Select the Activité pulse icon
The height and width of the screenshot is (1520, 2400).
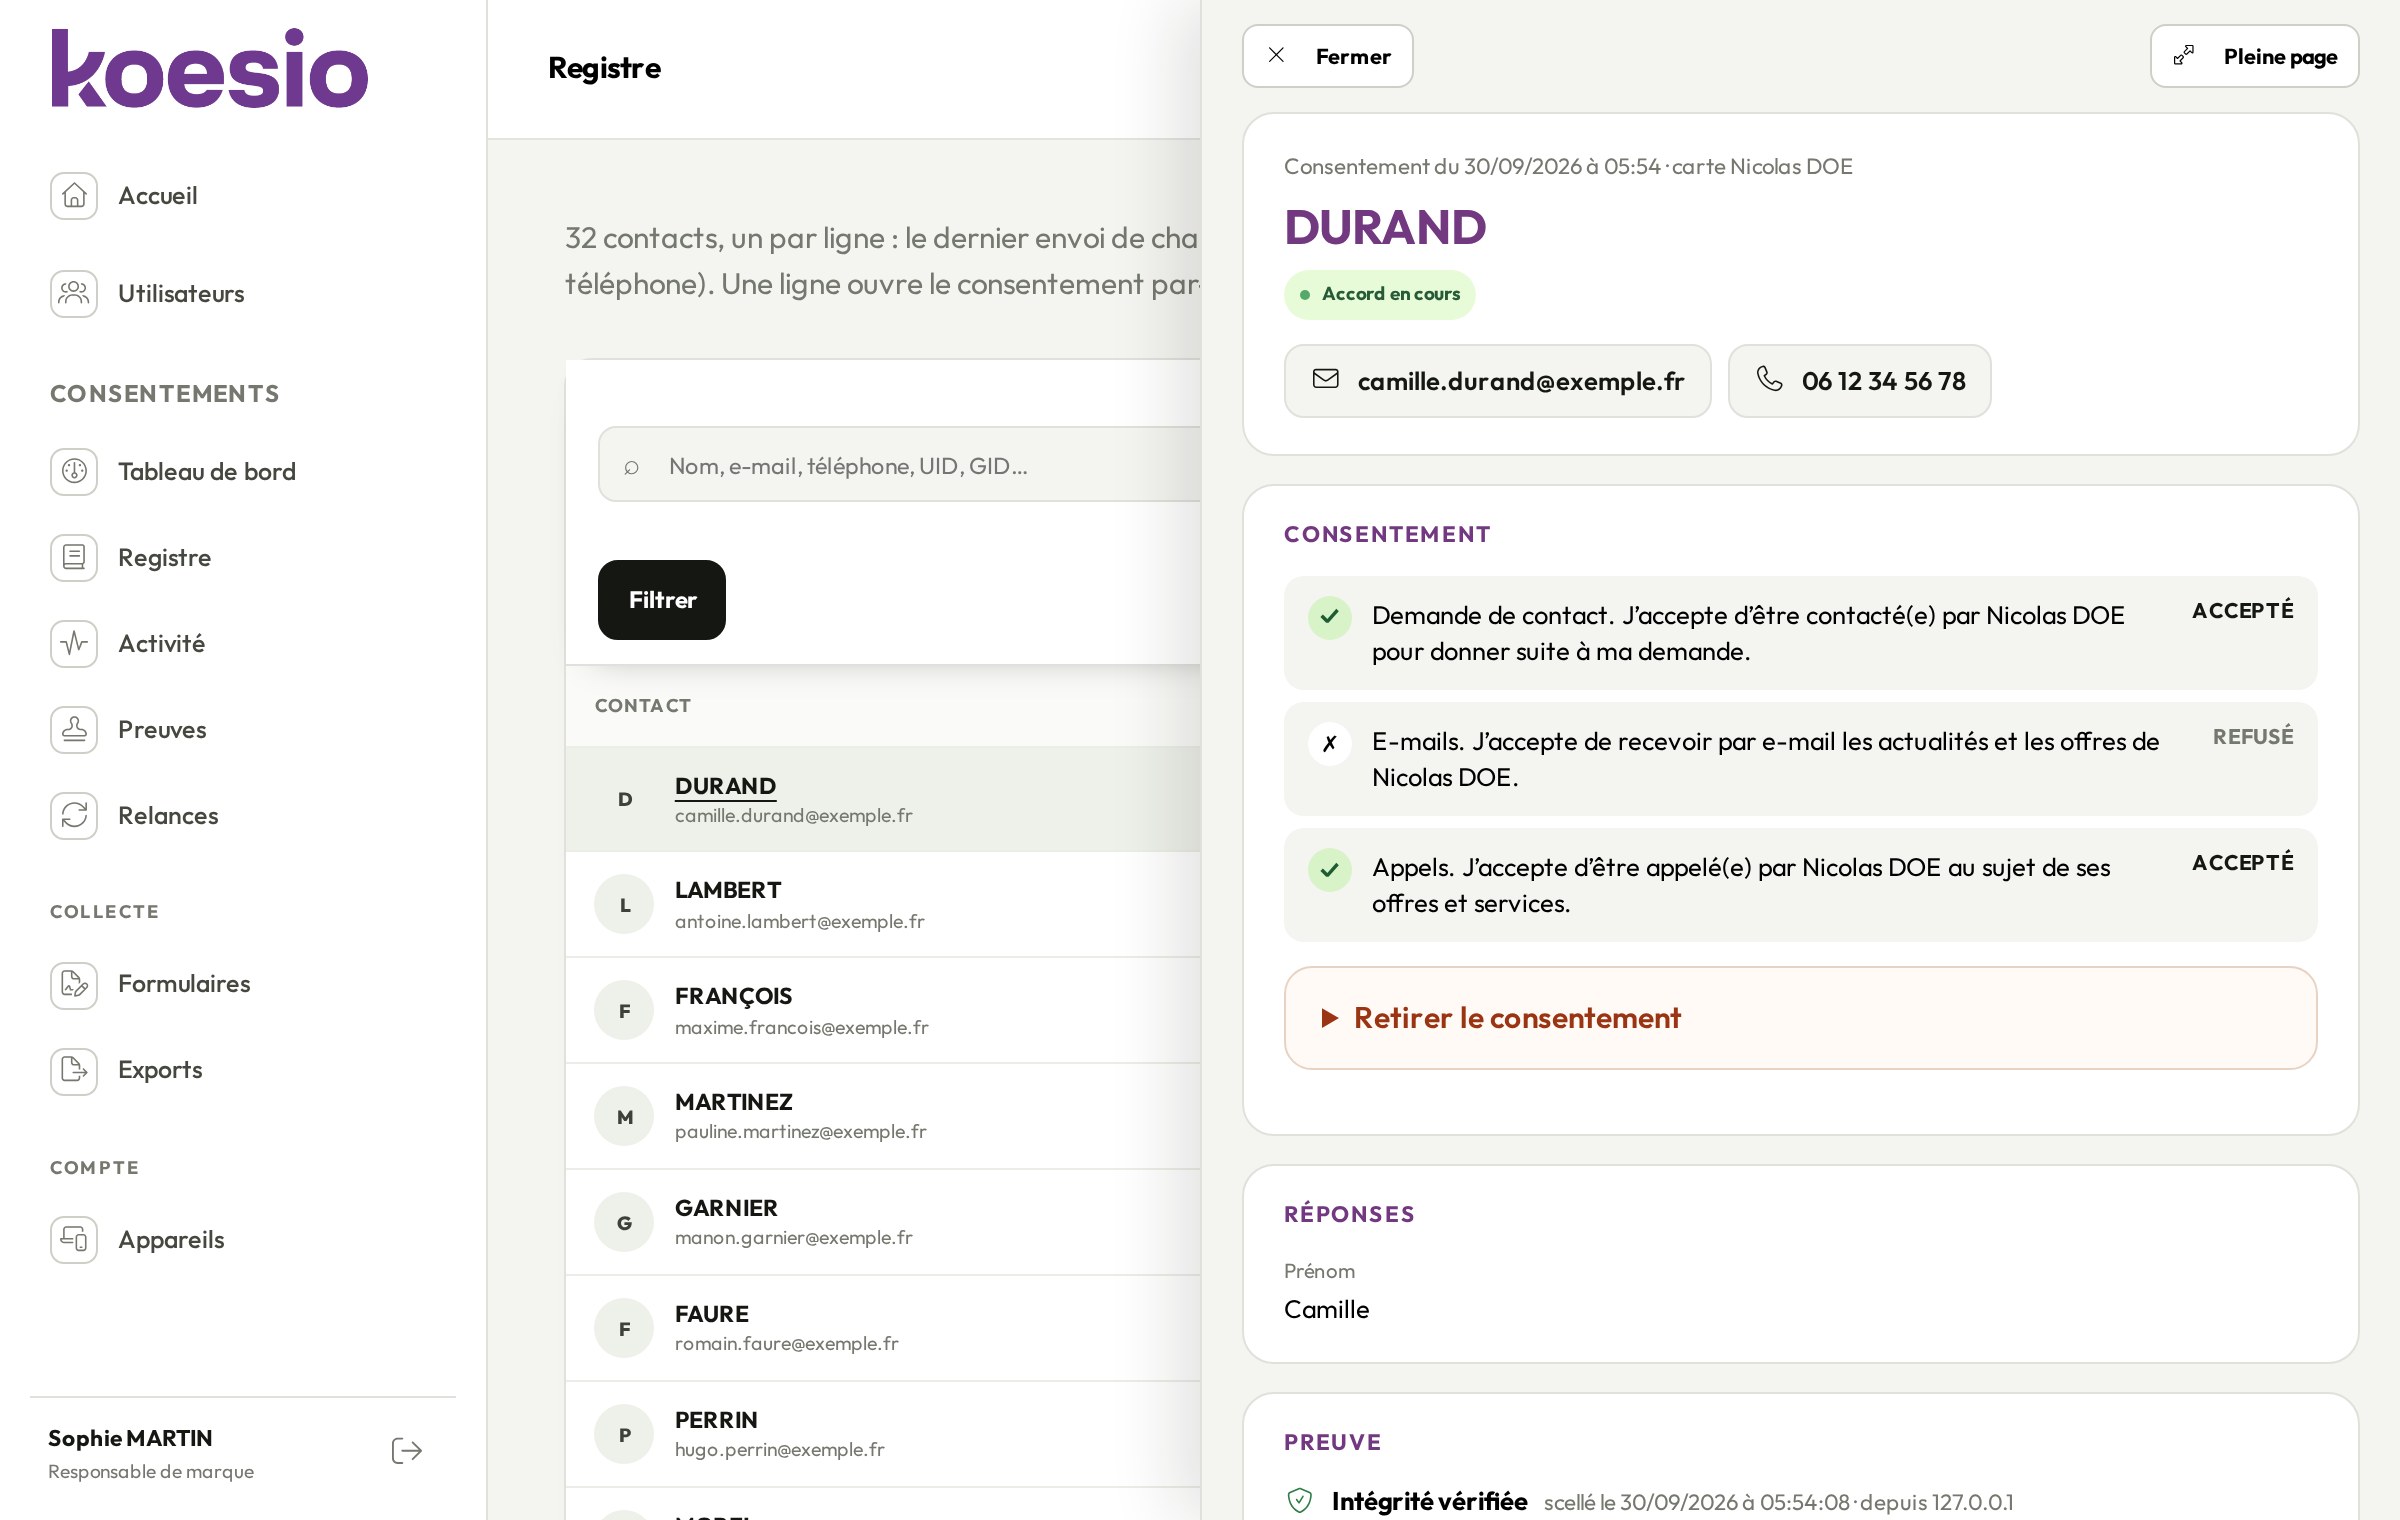point(74,644)
